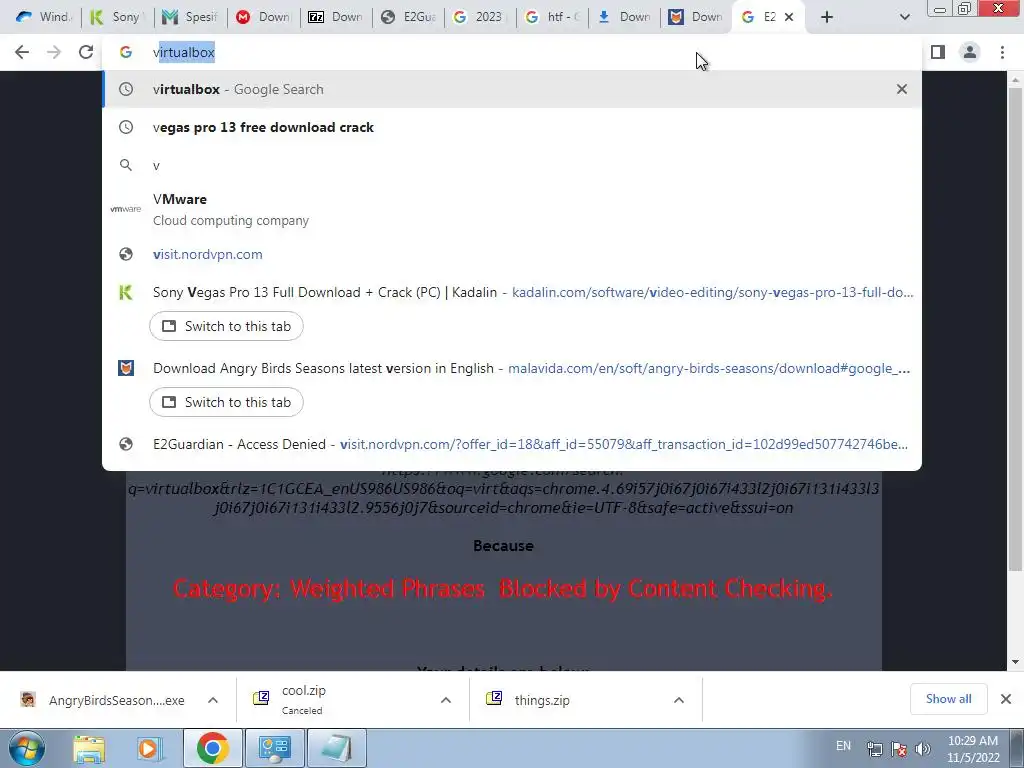1024x768 pixels.
Task: Switch to the E2Gu tab
Action: click(408, 17)
